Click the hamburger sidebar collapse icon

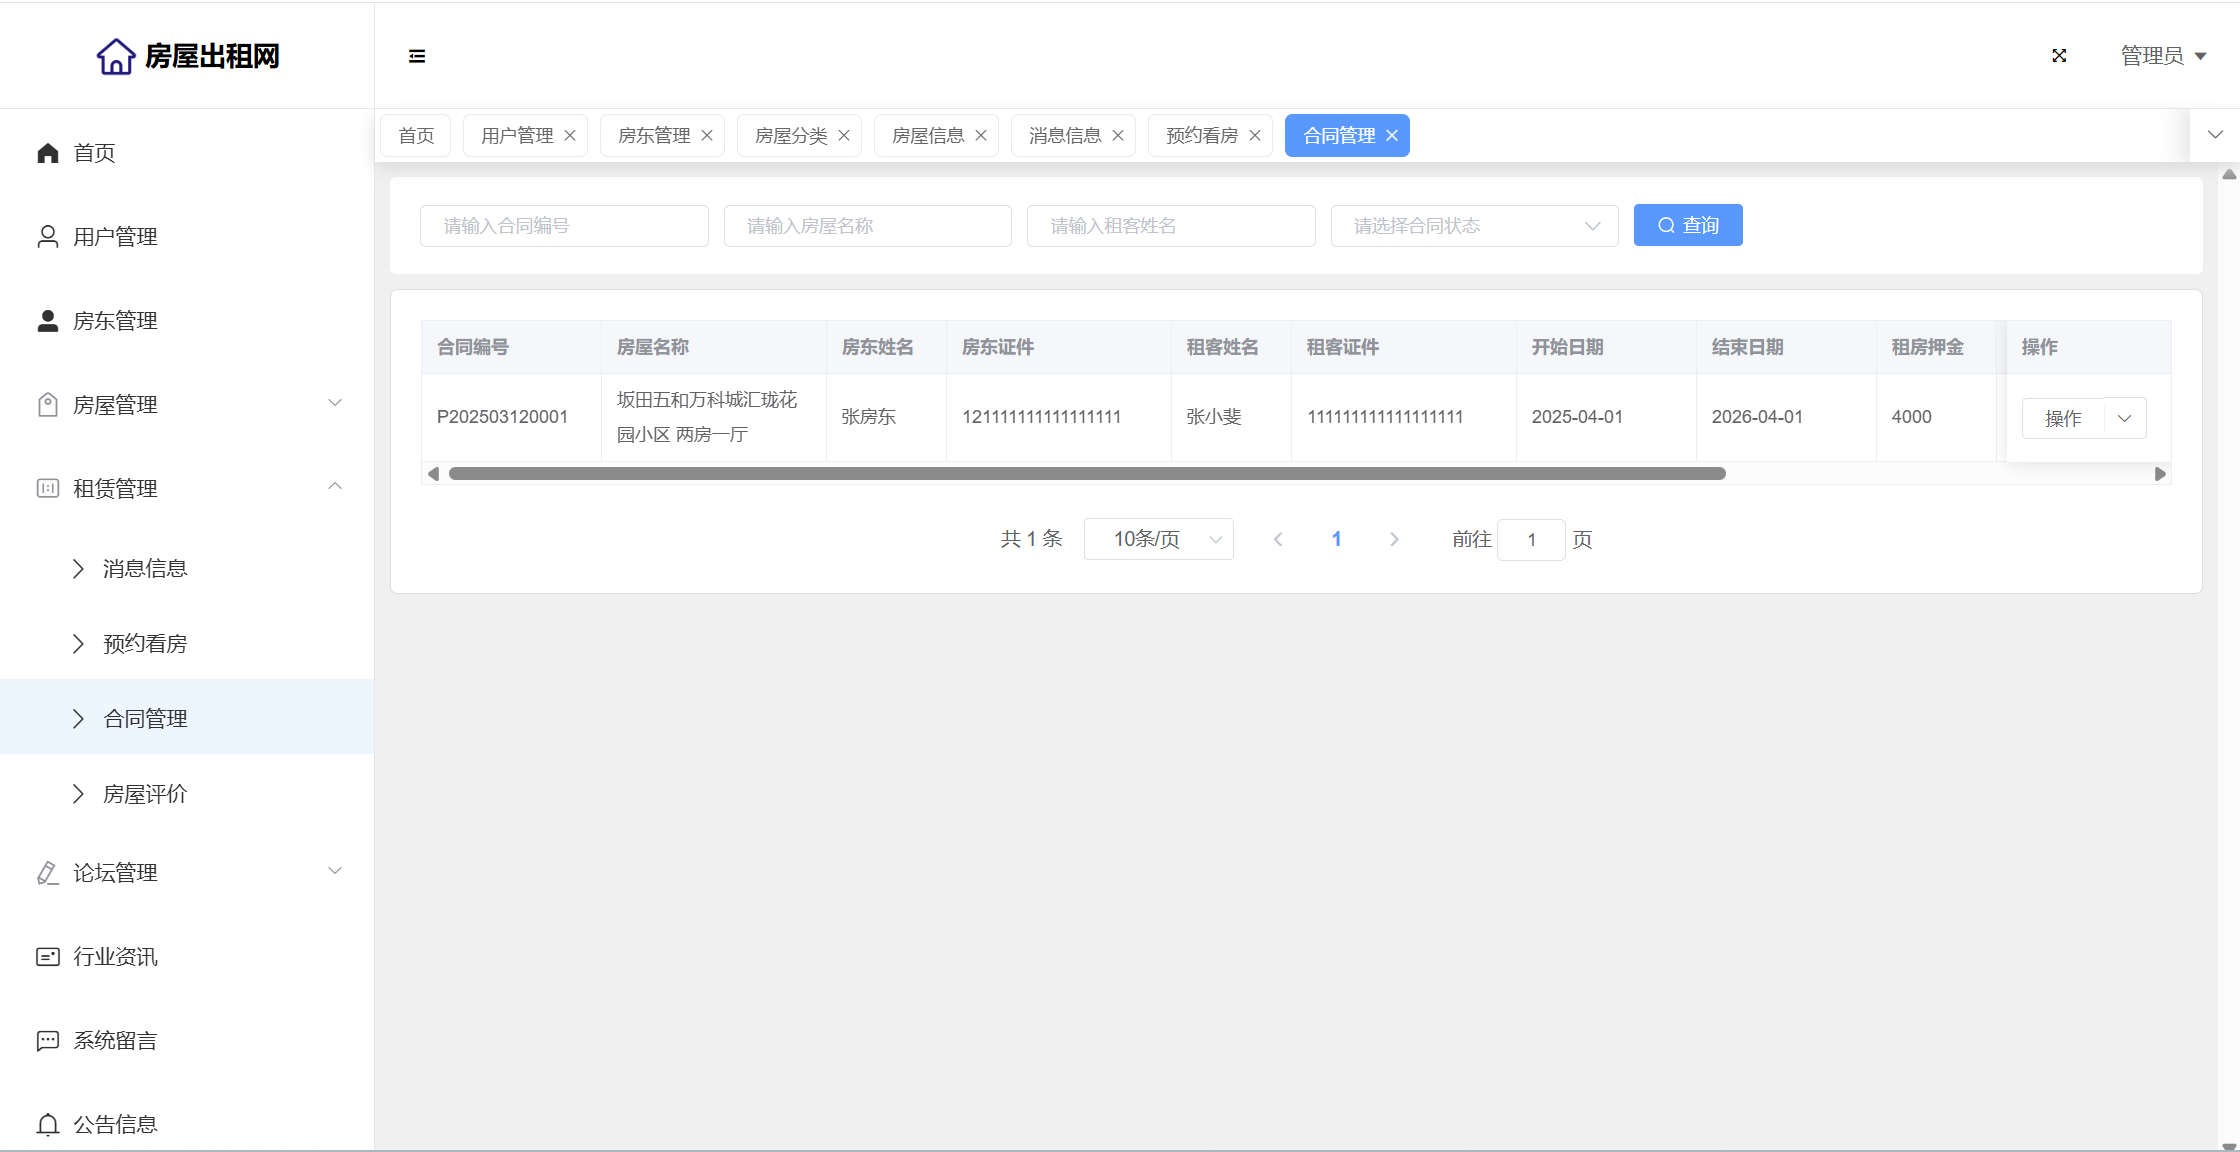pos(417,56)
